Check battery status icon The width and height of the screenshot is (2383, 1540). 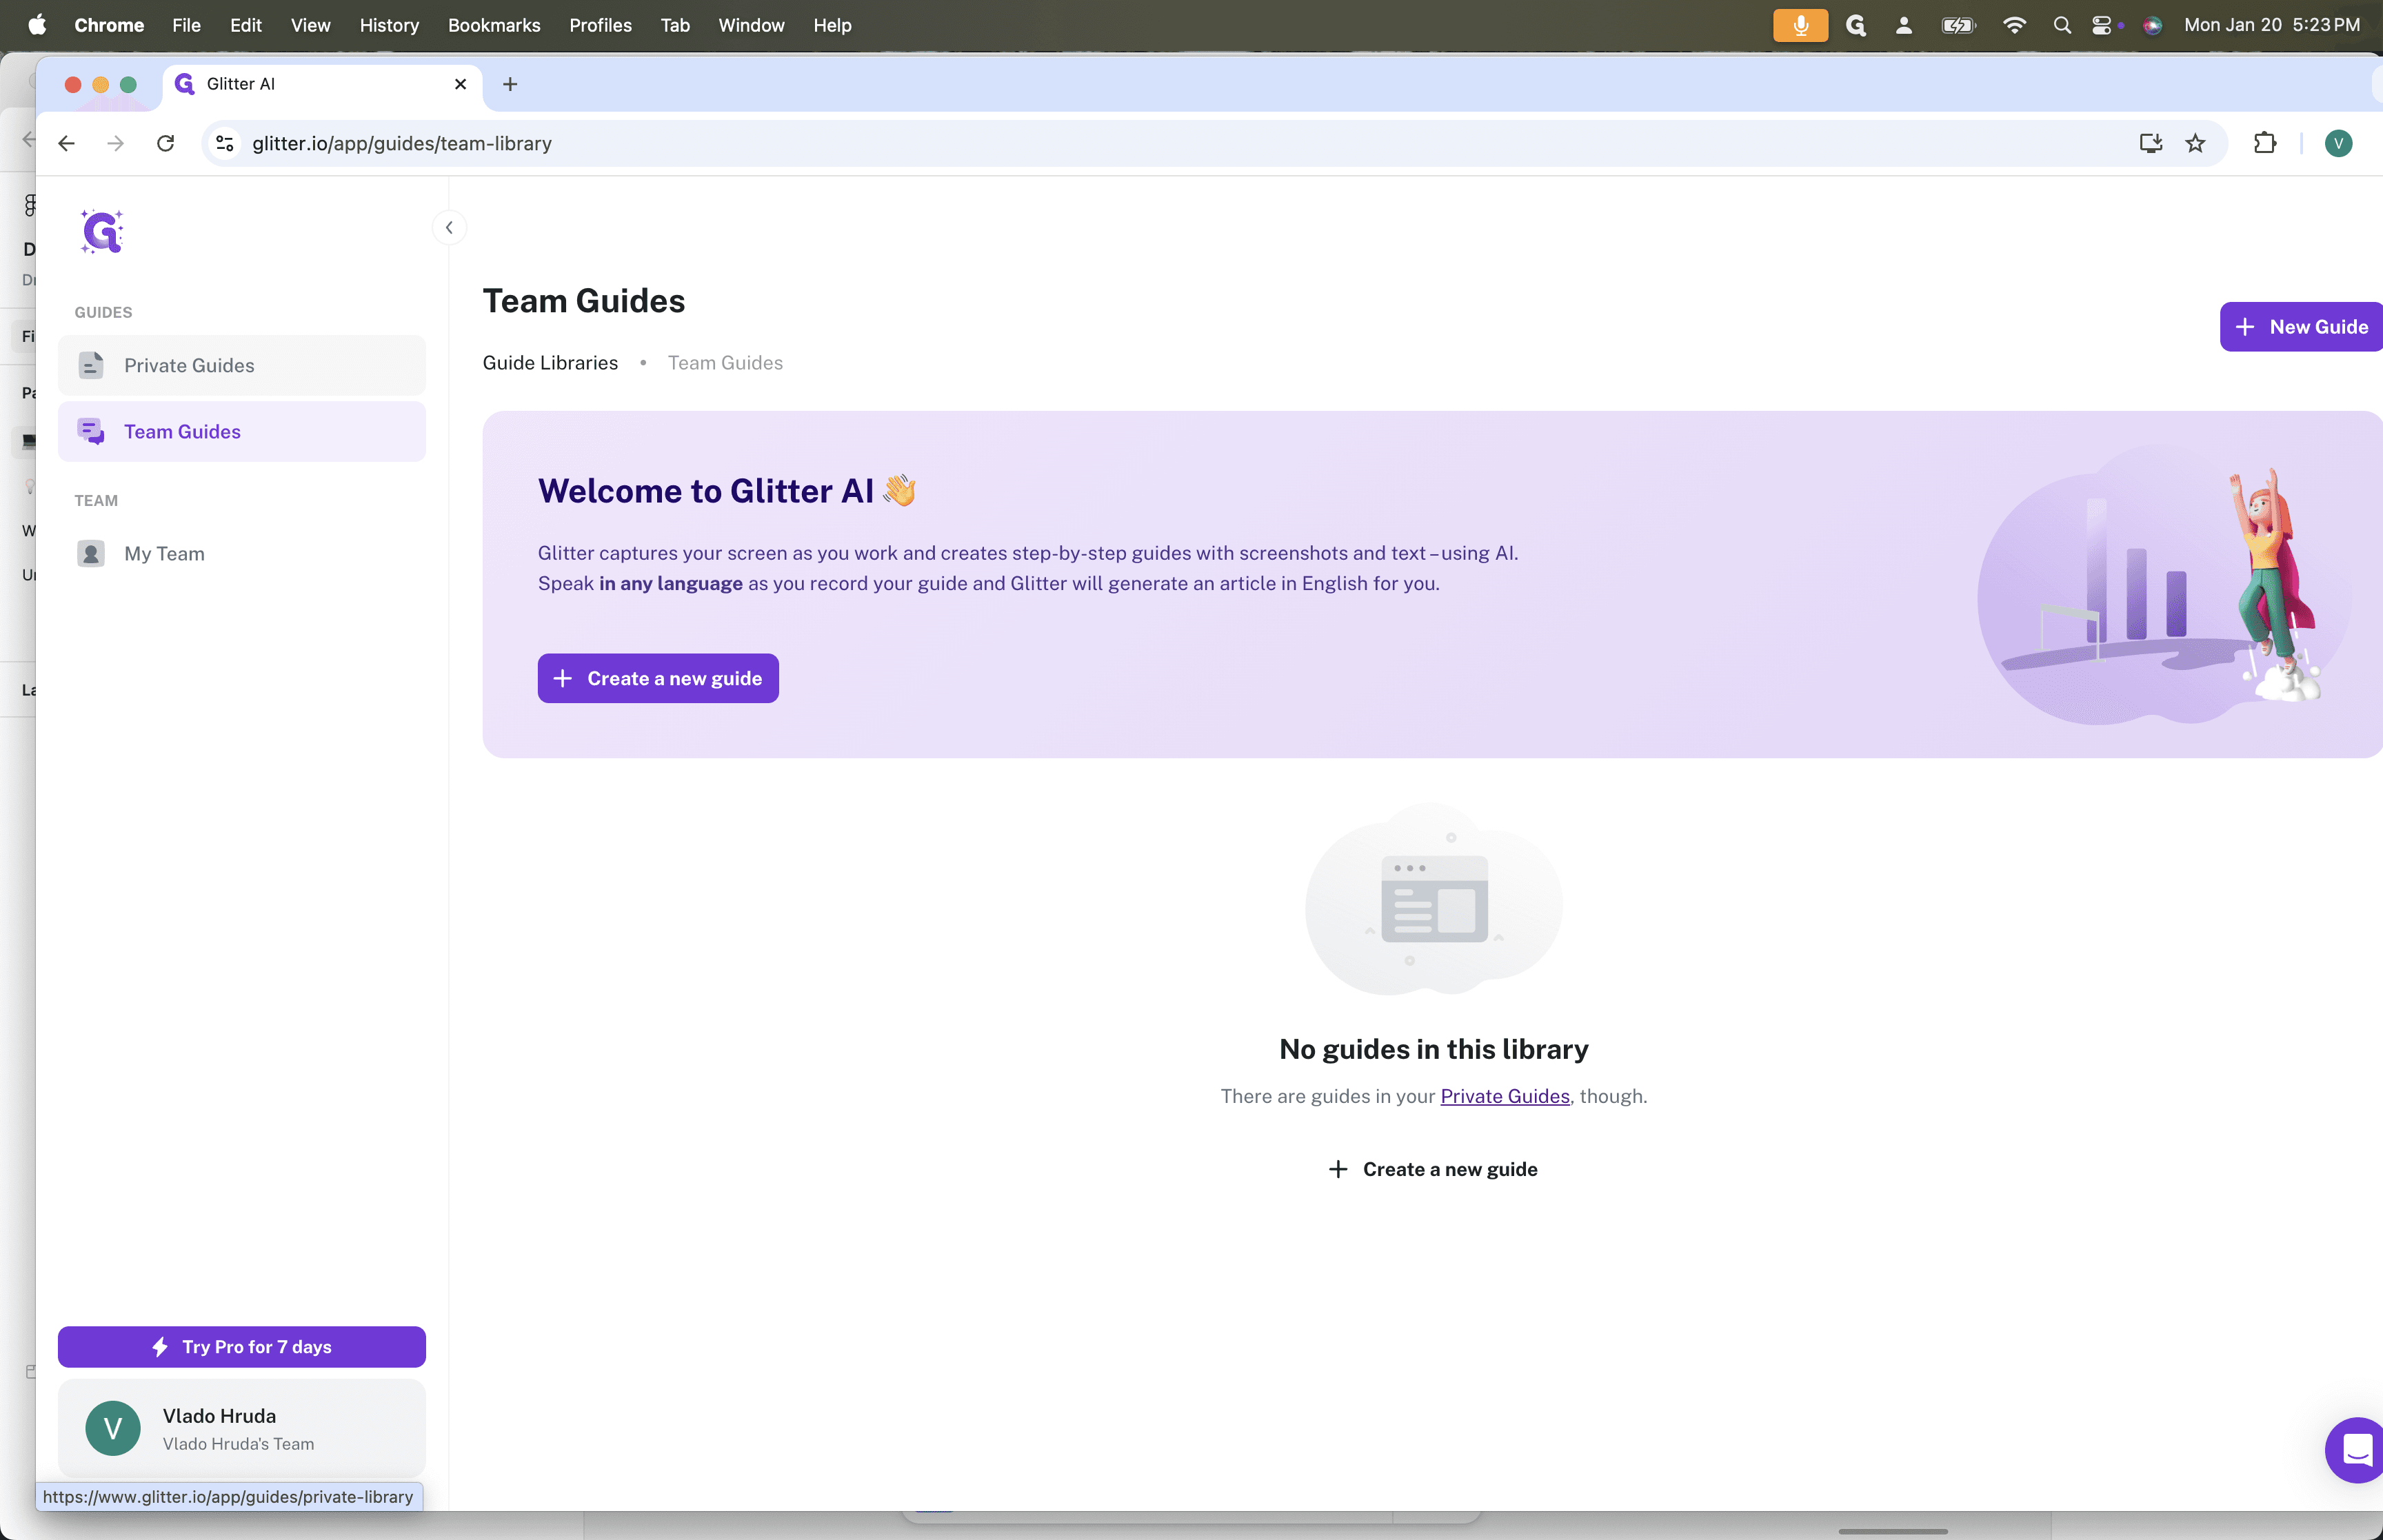pos(1958,25)
